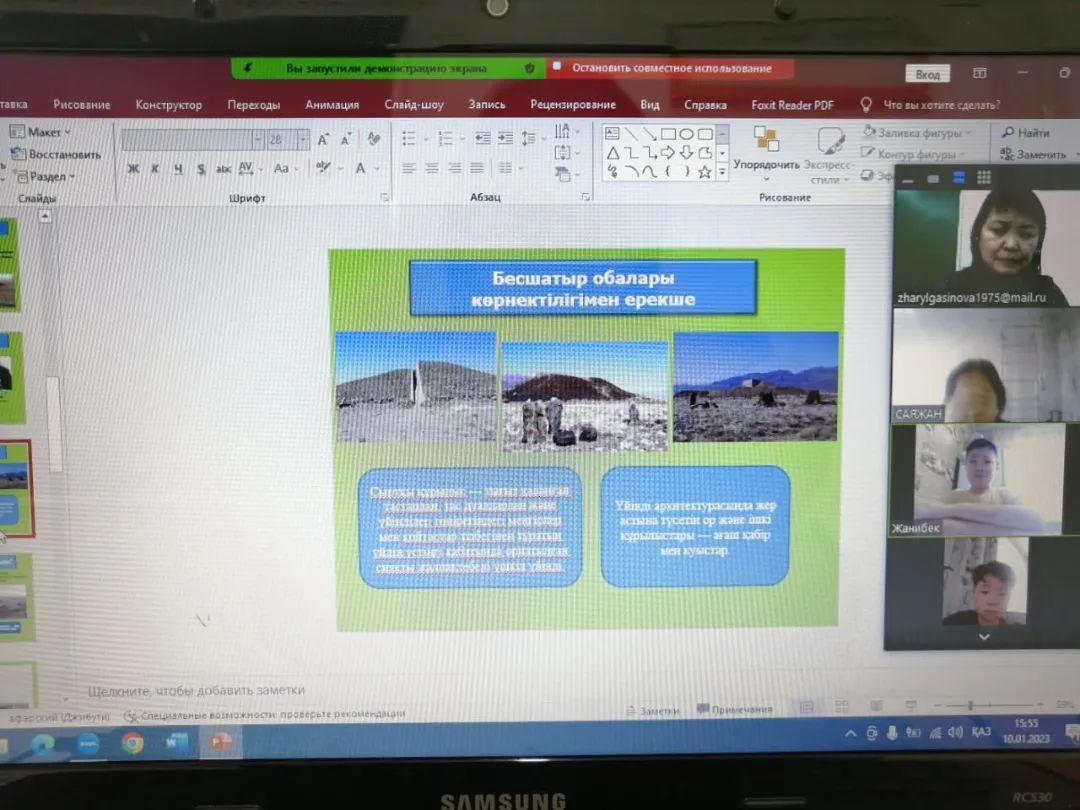Expand the Макет layout dropdown
The image size is (1080, 810).
click(x=40, y=132)
